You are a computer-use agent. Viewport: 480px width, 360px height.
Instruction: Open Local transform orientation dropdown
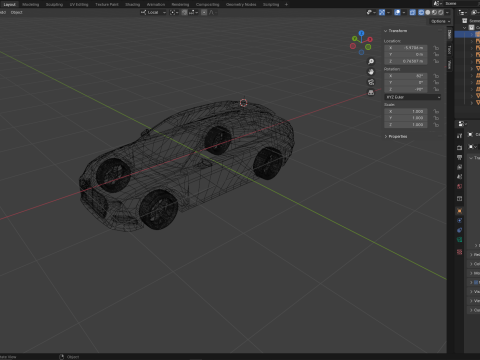[153, 12]
